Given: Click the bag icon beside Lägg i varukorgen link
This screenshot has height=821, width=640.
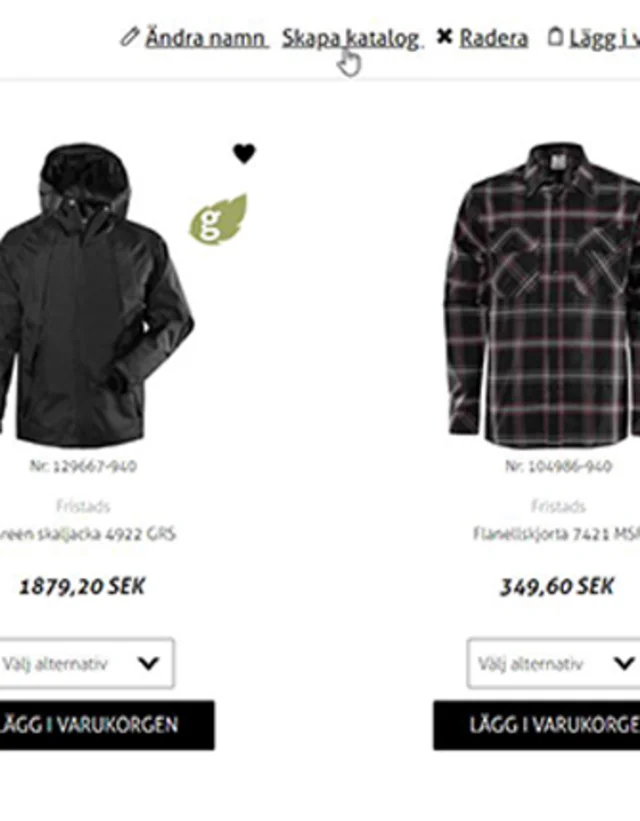Looking at the screenshot, I should click(555, 37).
